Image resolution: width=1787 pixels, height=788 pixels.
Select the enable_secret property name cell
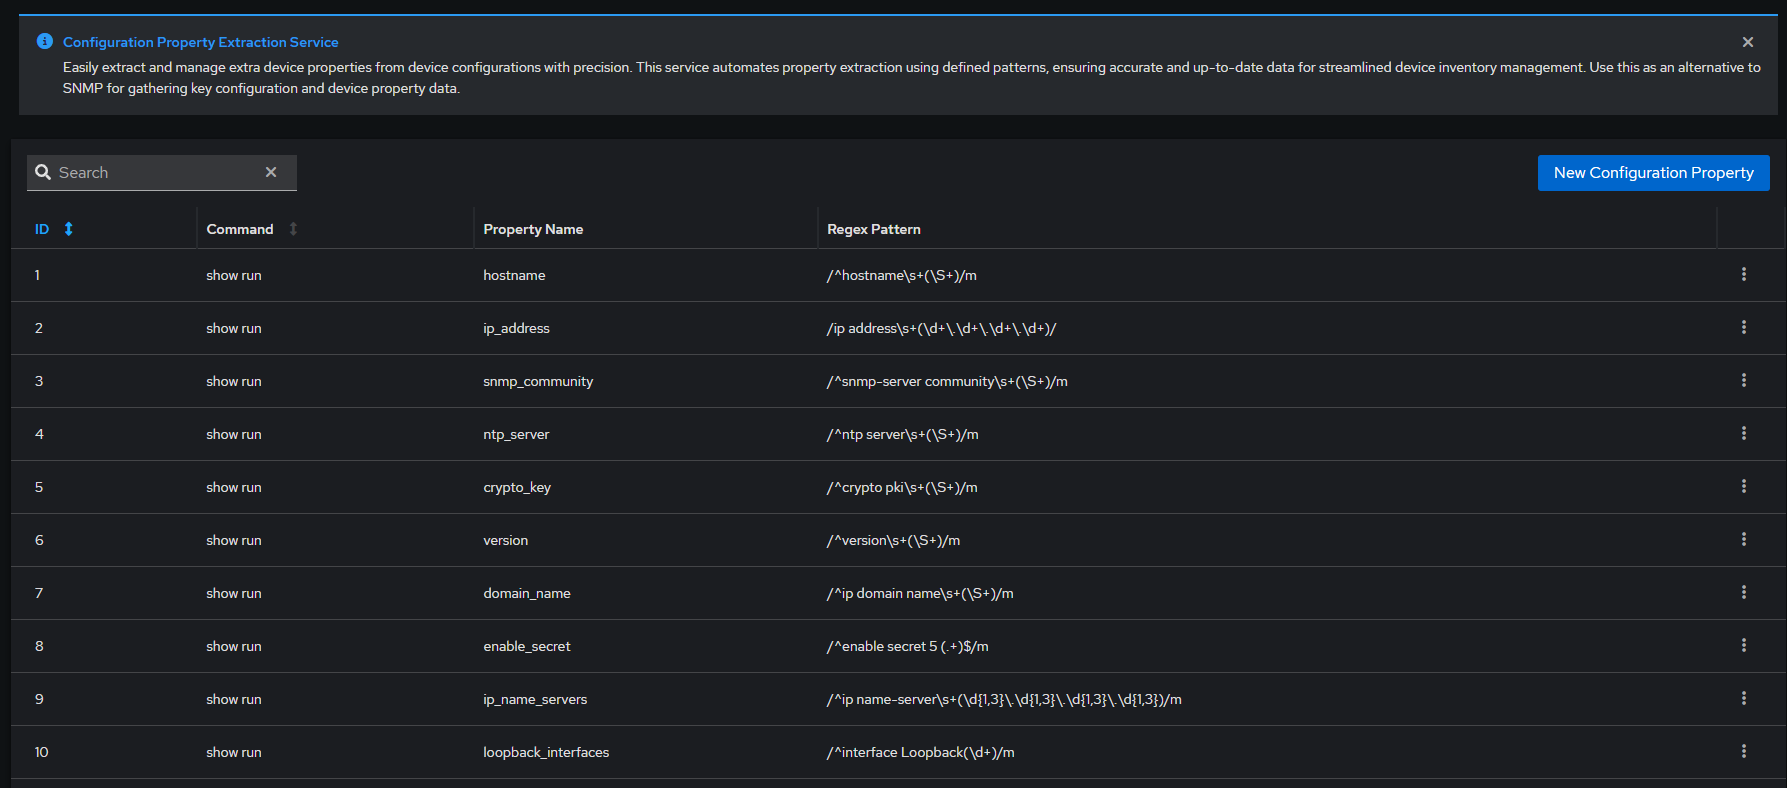pos(527,646)
